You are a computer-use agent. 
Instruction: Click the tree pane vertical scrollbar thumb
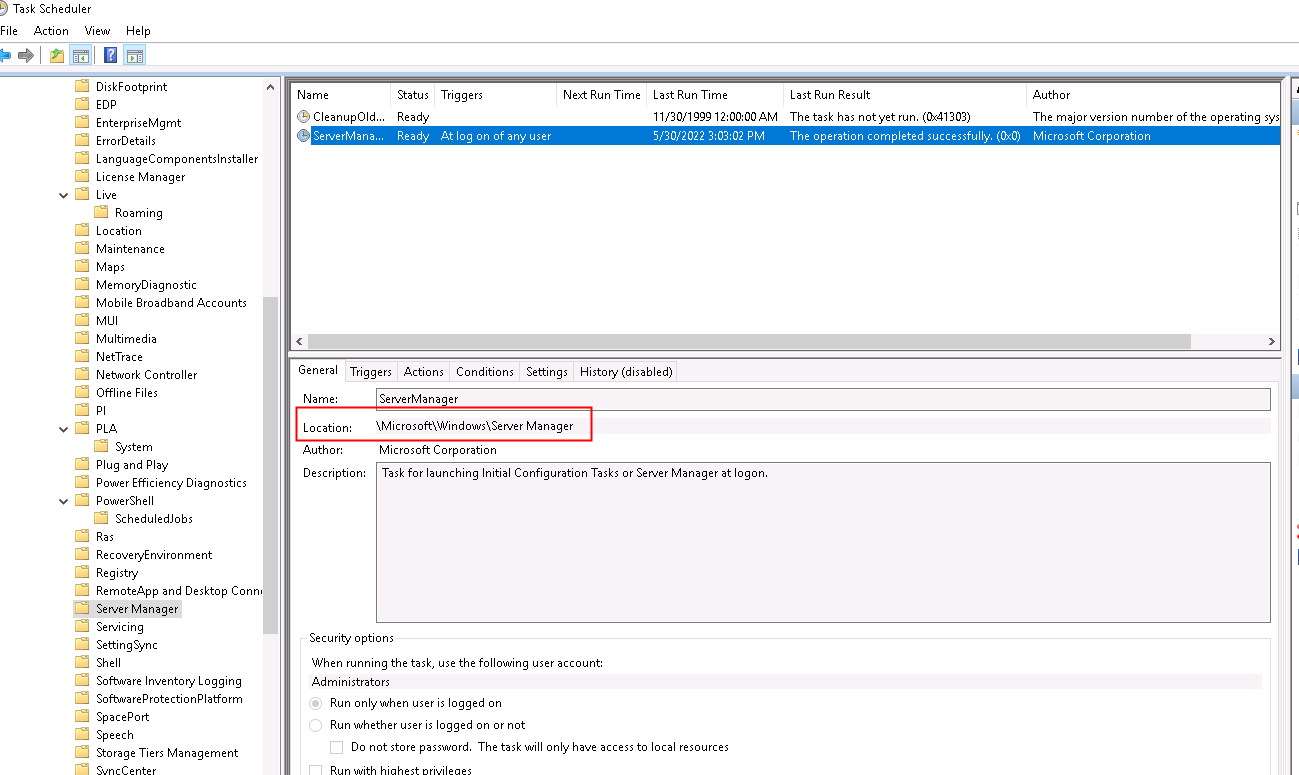coord(271,465)
